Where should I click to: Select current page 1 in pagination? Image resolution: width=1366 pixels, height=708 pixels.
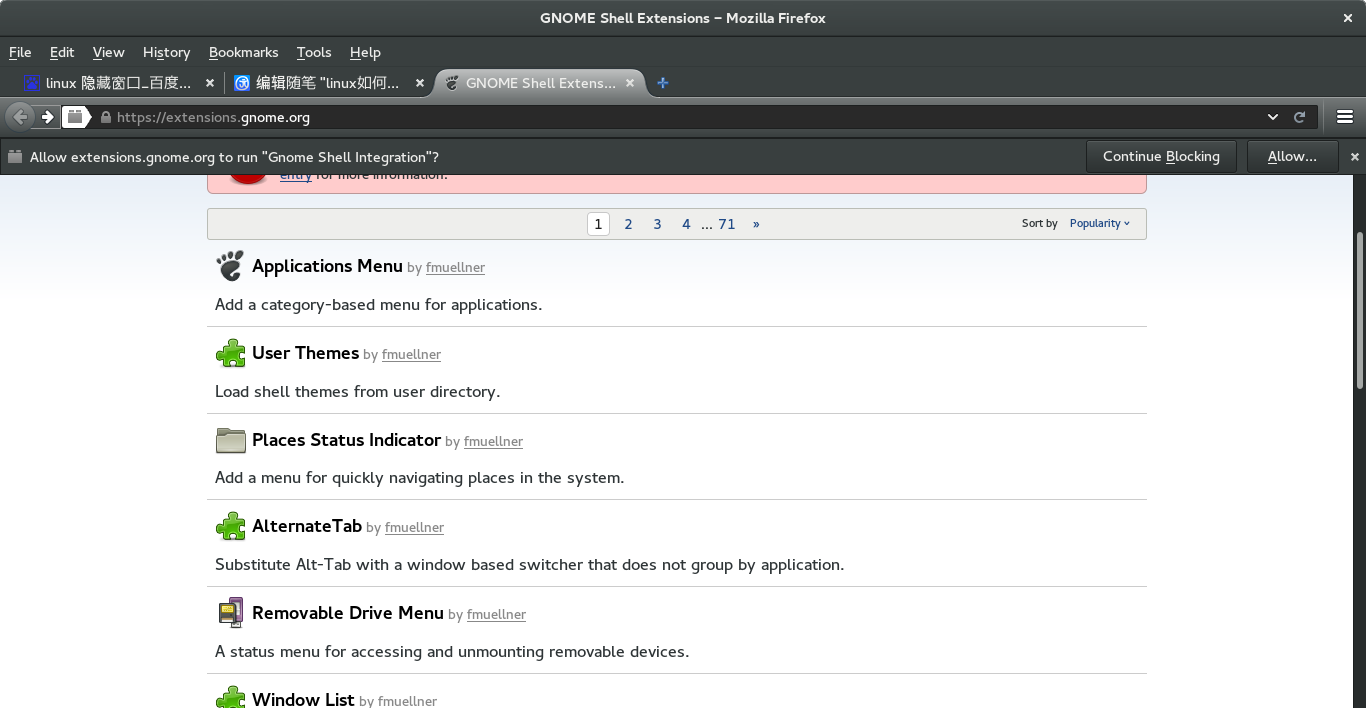click(598, 224)
